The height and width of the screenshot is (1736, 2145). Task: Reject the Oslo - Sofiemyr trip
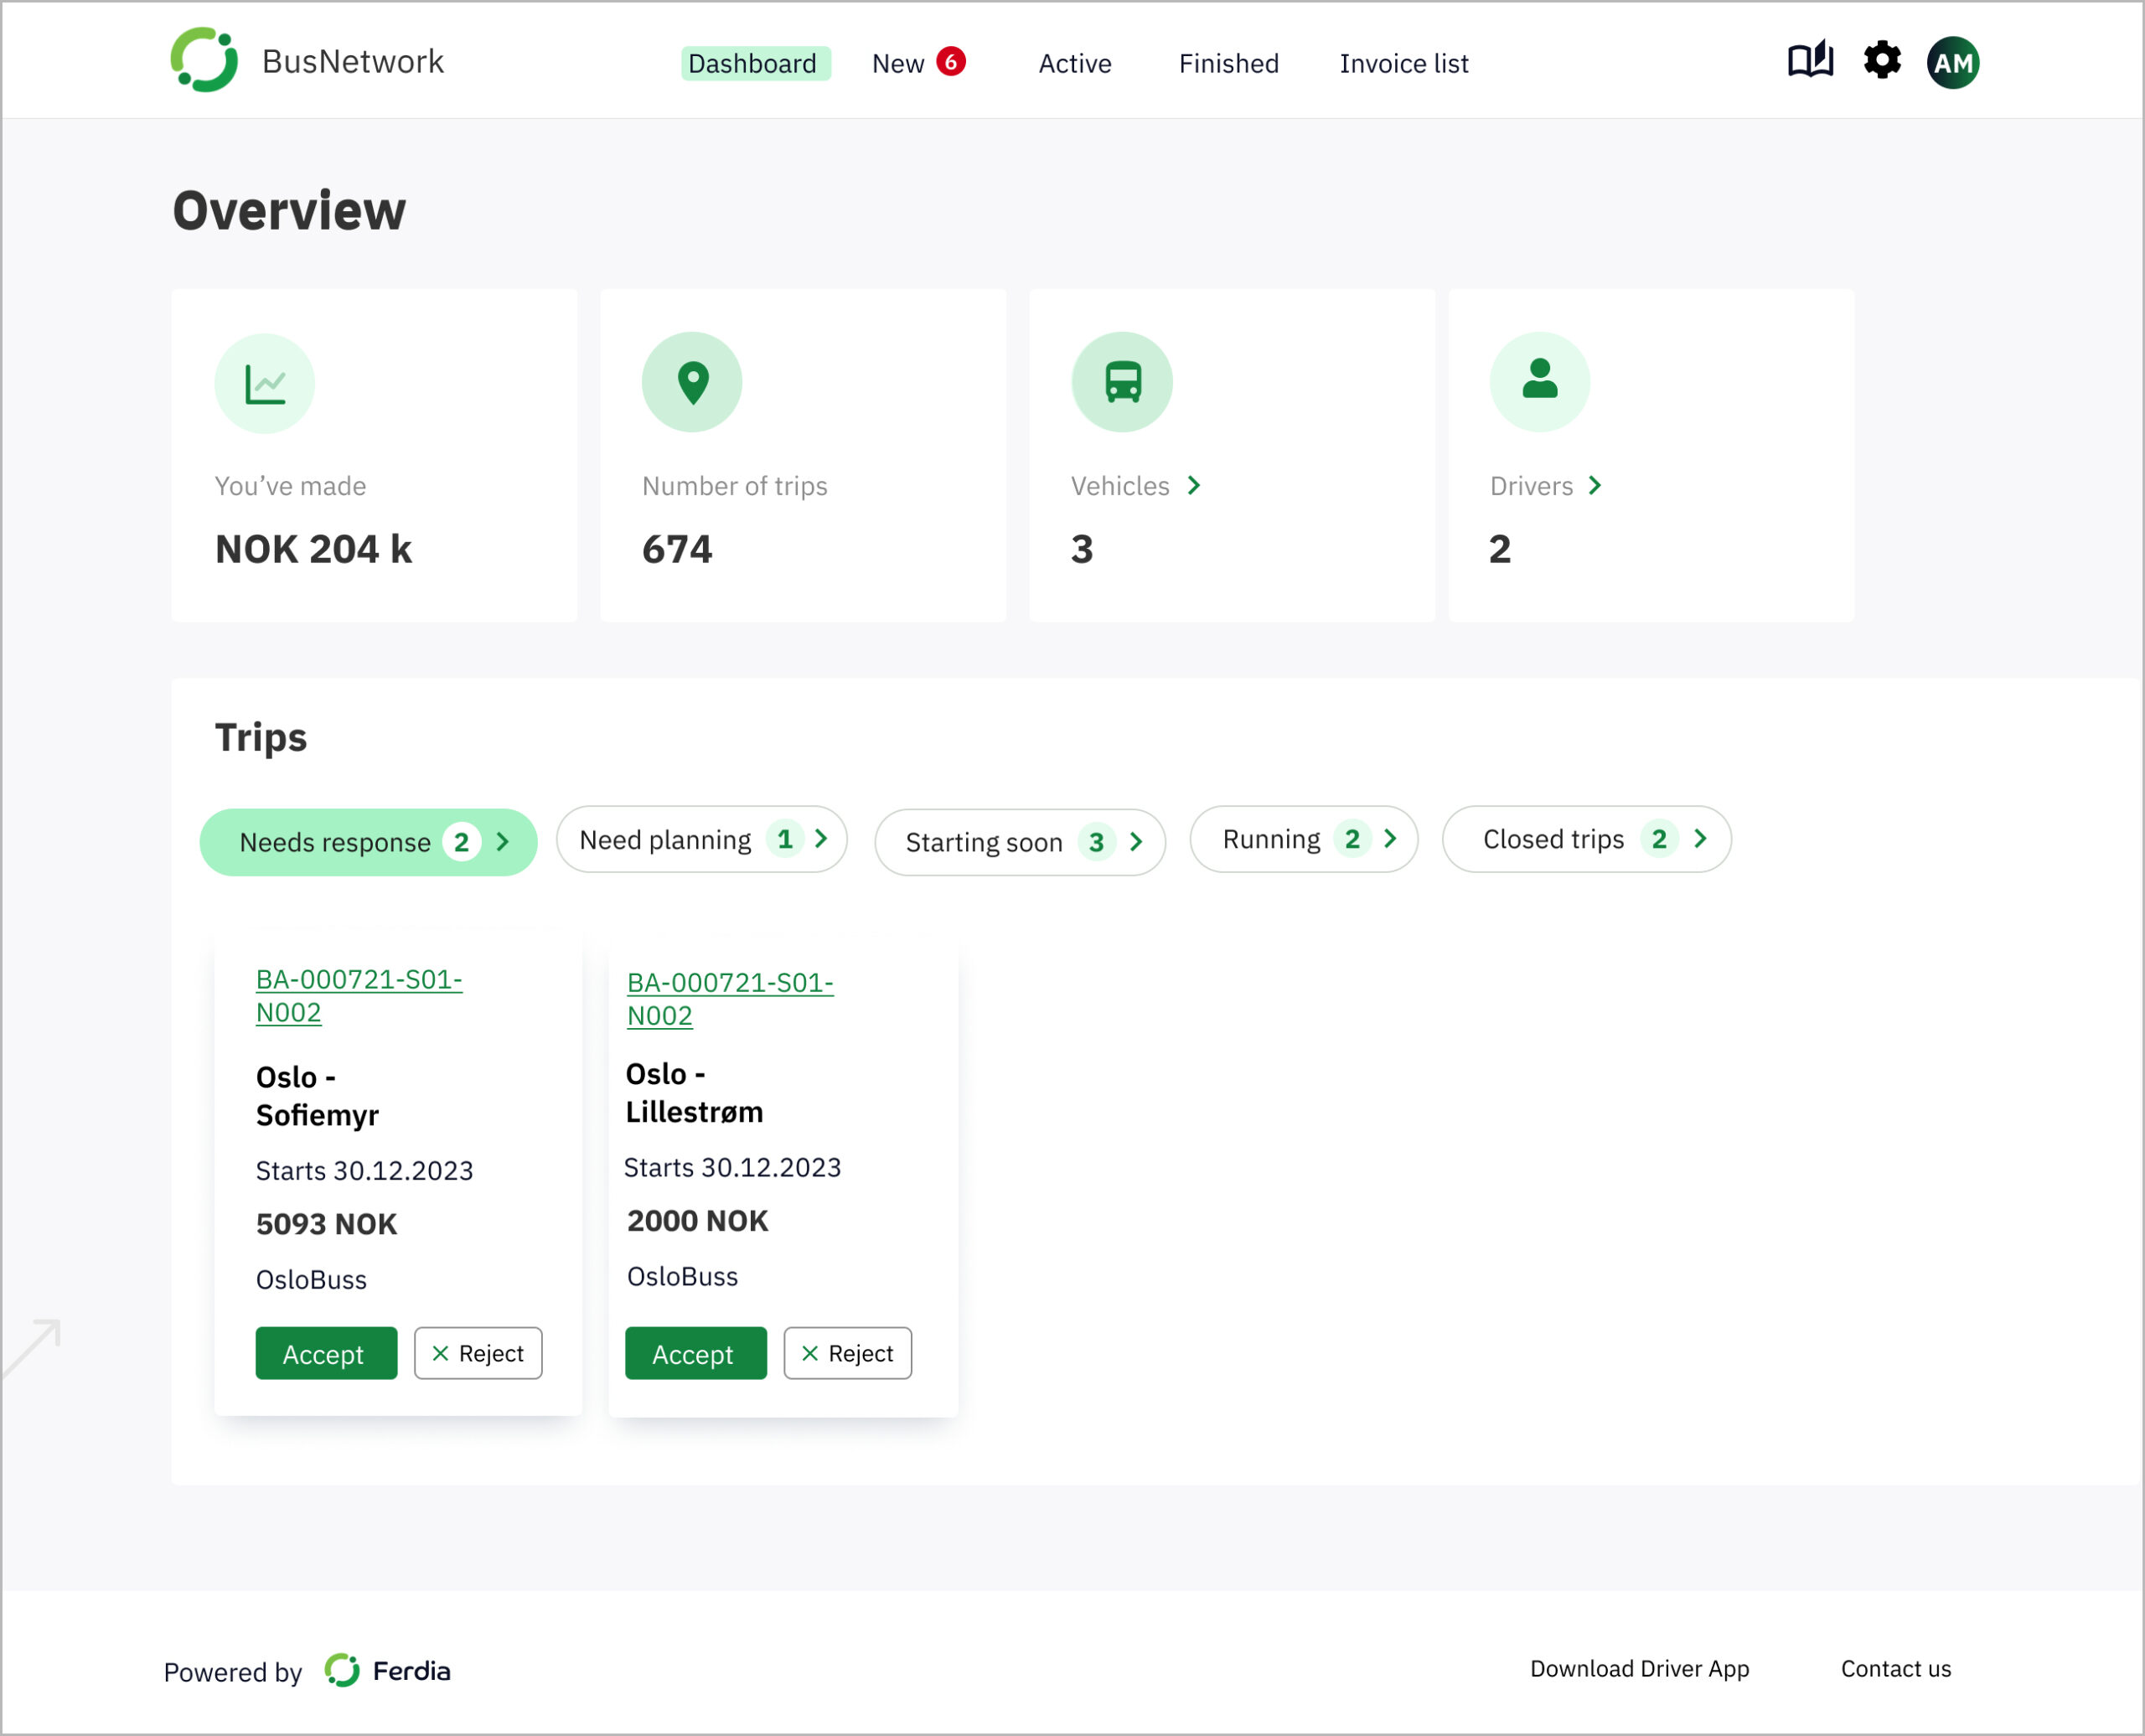coord(478,1353)
